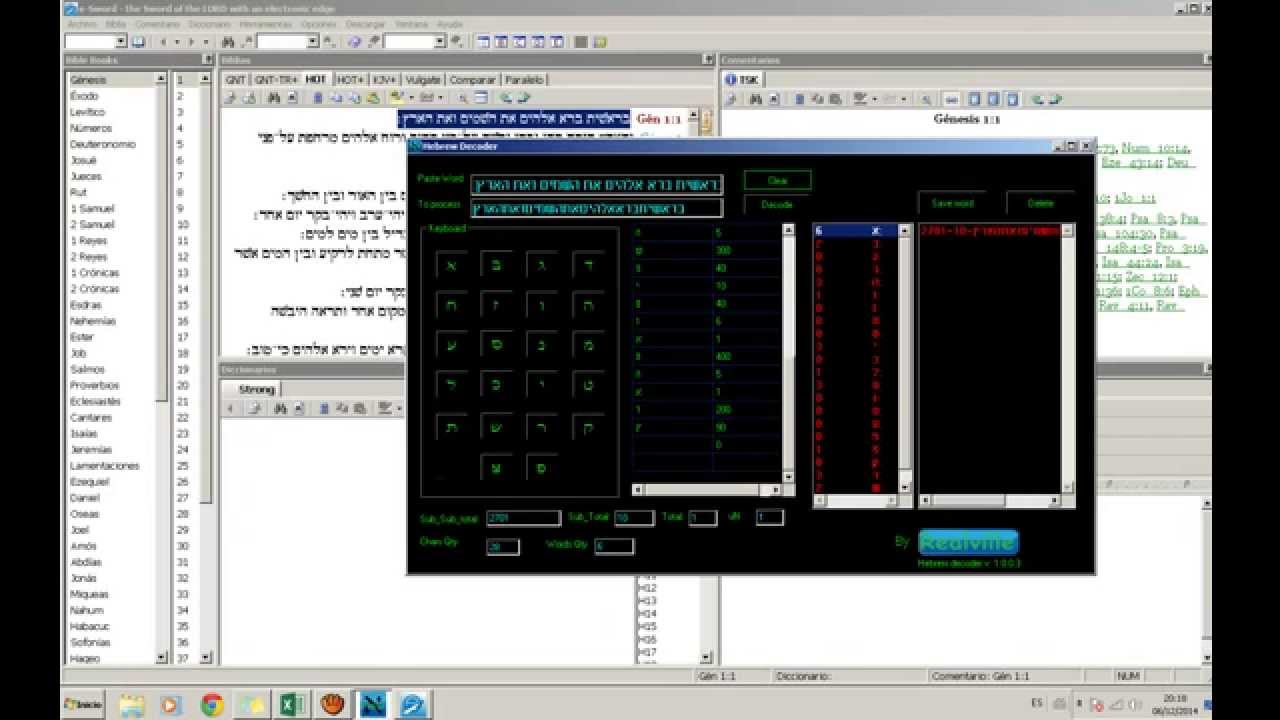Open the Ayuda menu
The width and height of the screenshot is (1280, 720).
(x=450, y=23)
